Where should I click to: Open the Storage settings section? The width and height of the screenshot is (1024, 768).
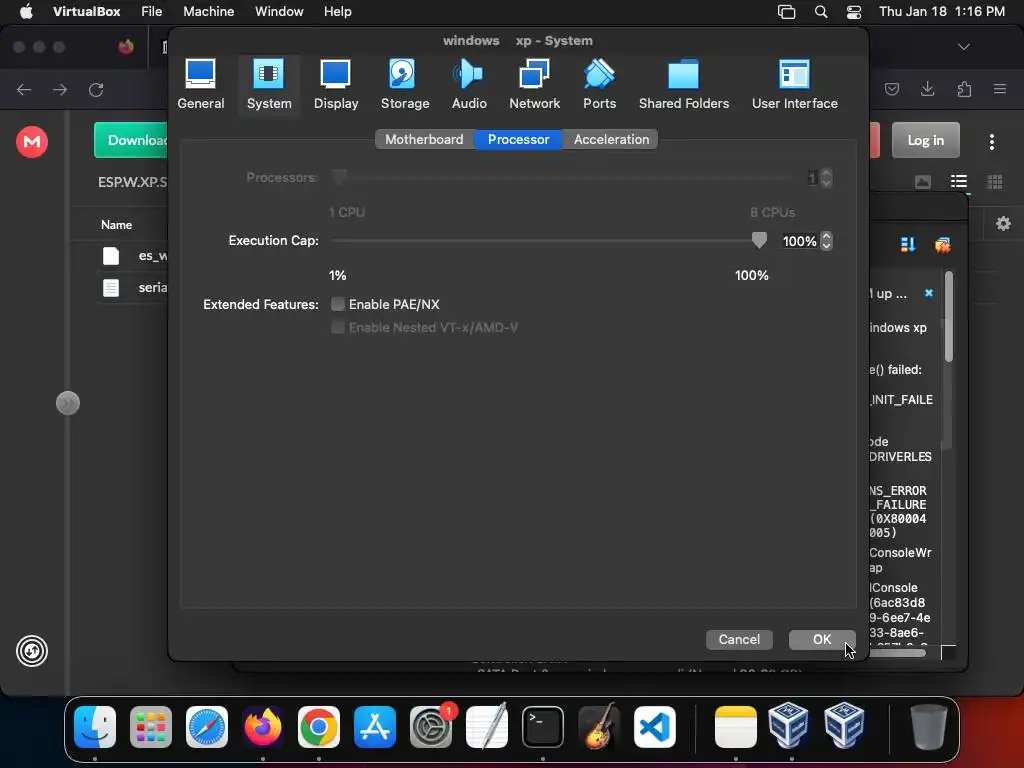tap(405, 85)
